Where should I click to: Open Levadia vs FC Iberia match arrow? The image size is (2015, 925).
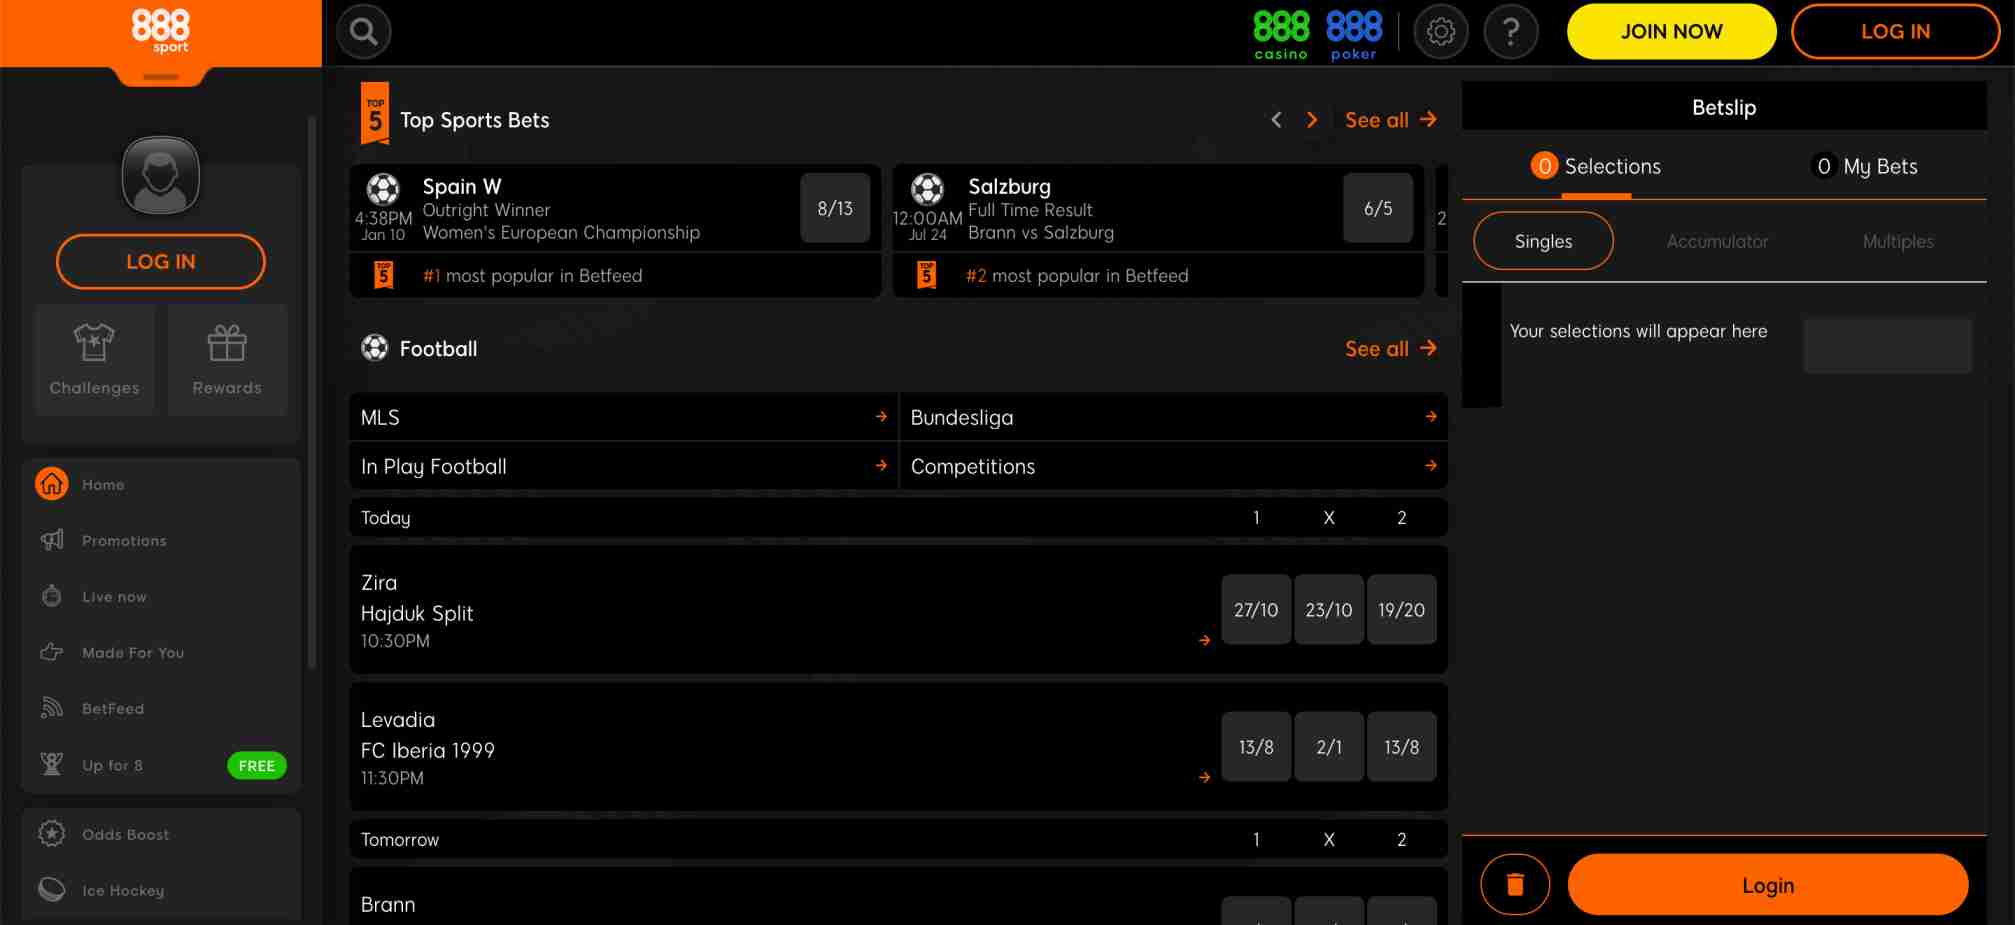tap(1204, 777)
